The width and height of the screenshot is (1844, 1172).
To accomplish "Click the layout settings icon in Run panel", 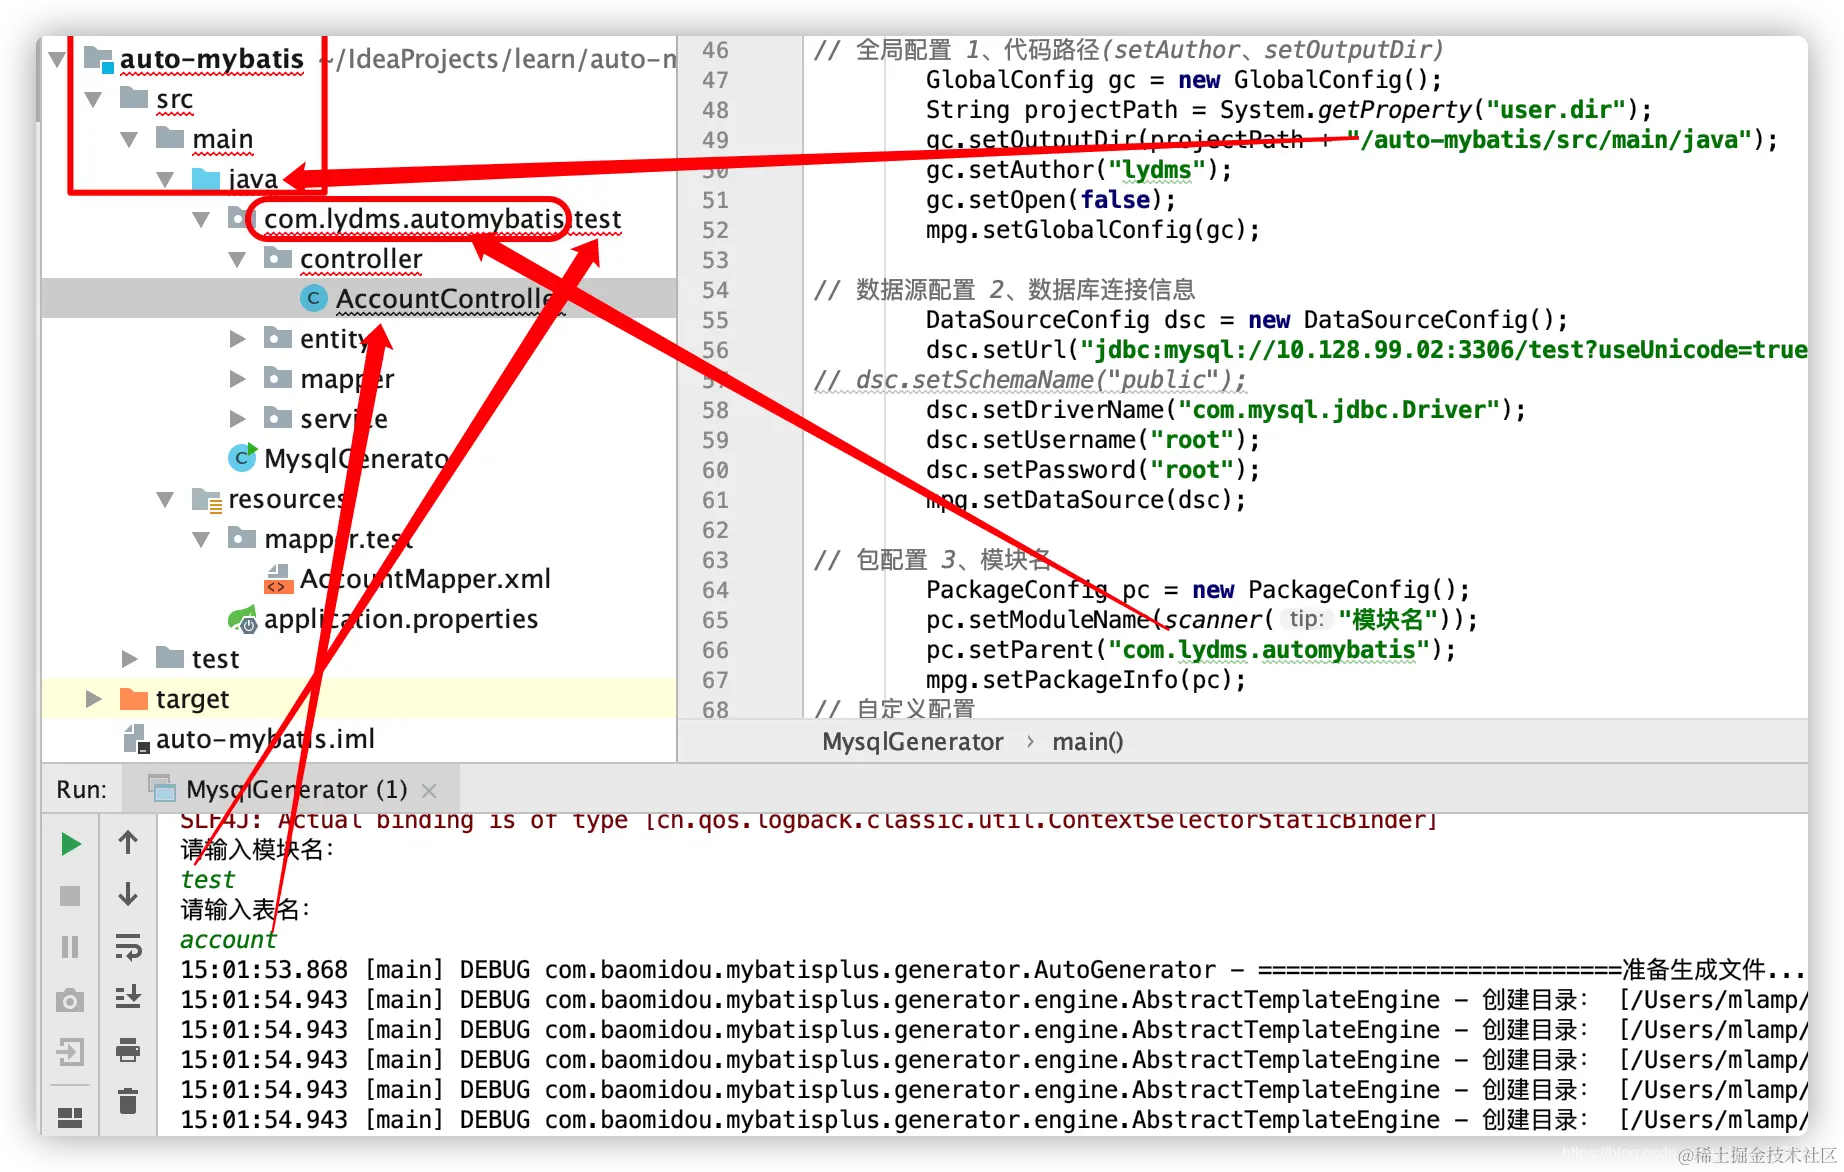I will pyautogui.click(x=70, y=1117).
